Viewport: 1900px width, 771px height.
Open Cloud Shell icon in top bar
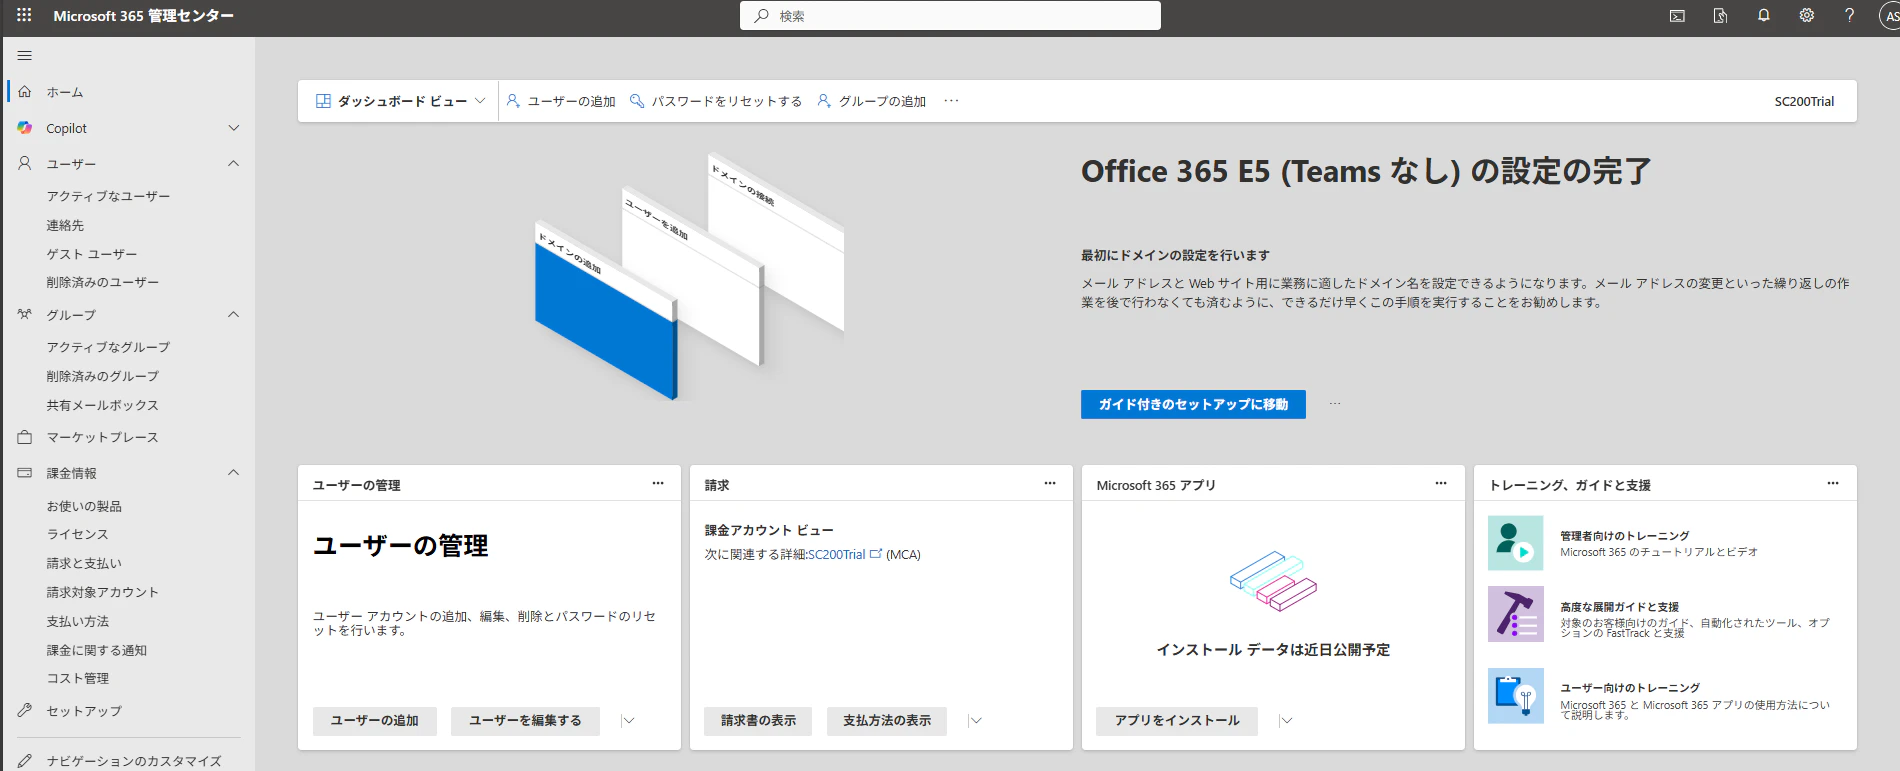(1677, 16)
